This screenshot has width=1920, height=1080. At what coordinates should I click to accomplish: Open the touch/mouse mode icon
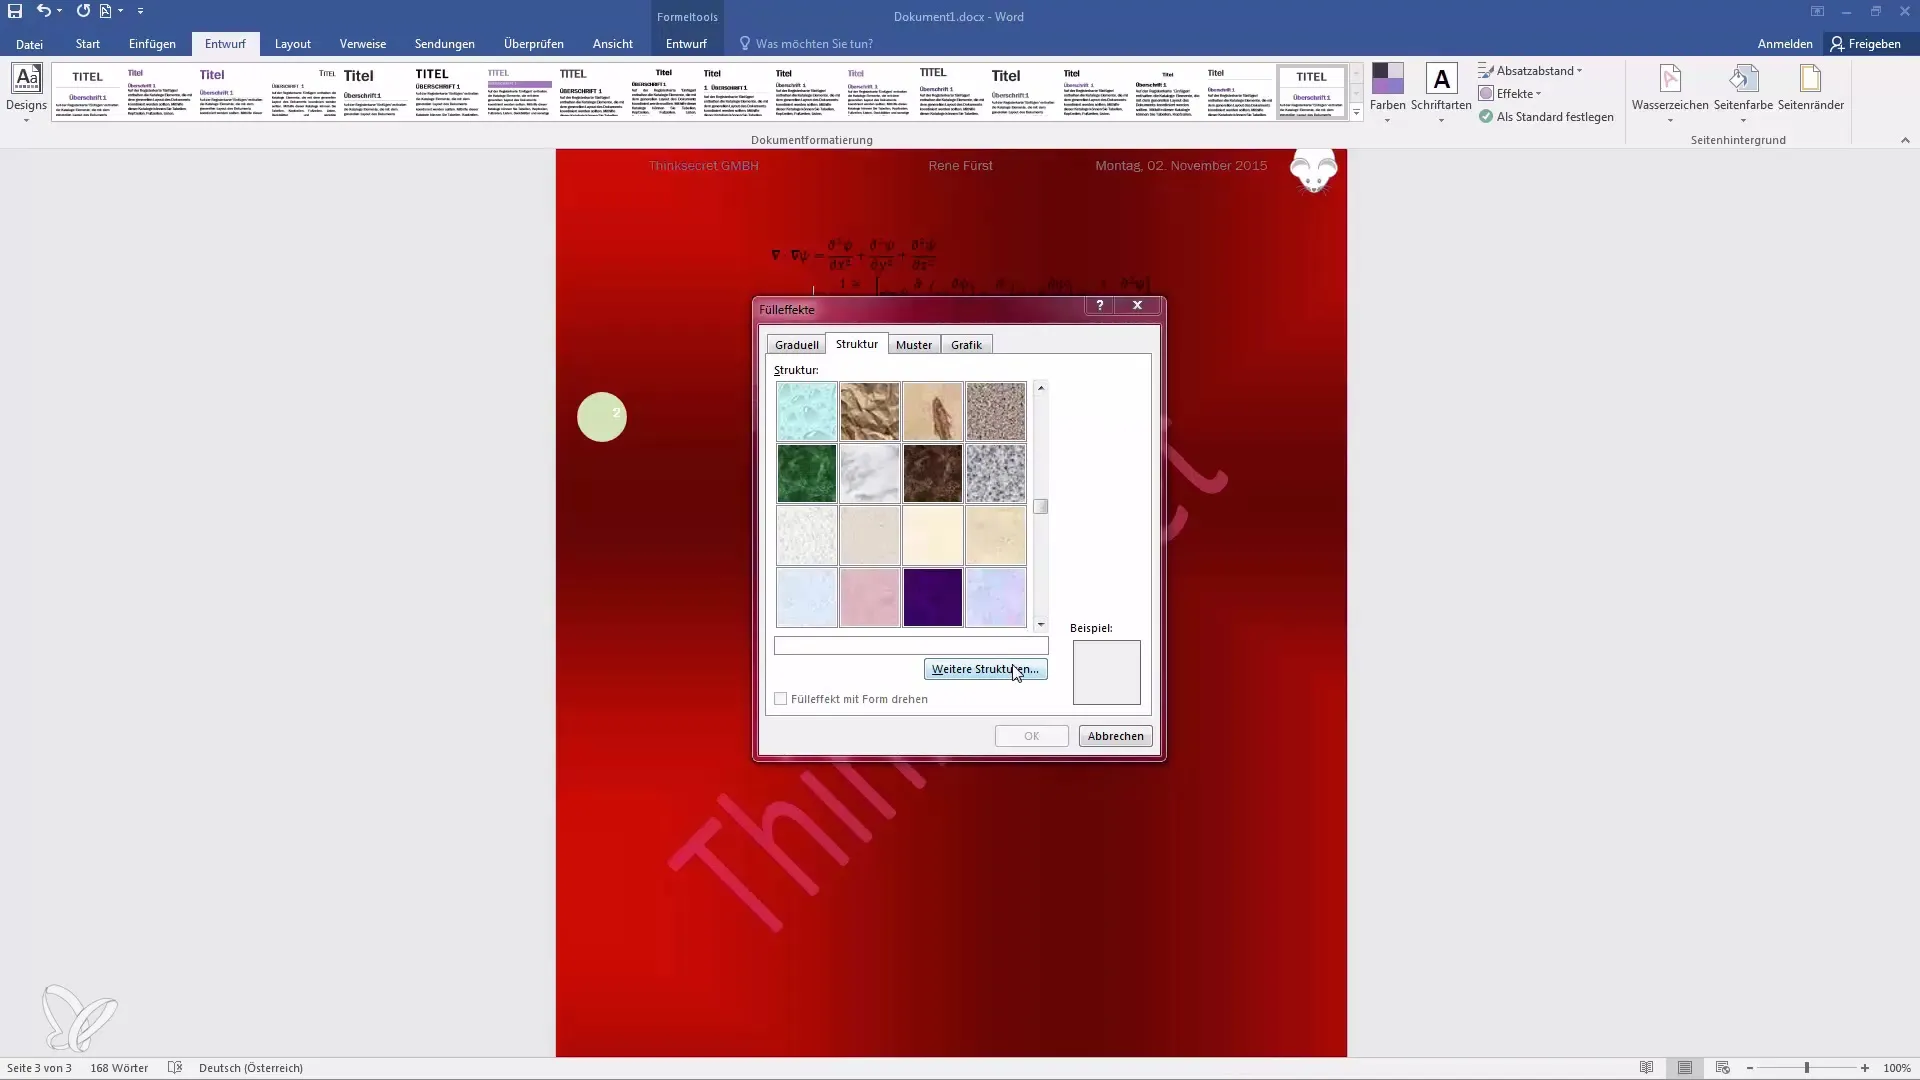pyautogui.click(x=108, y=11)
